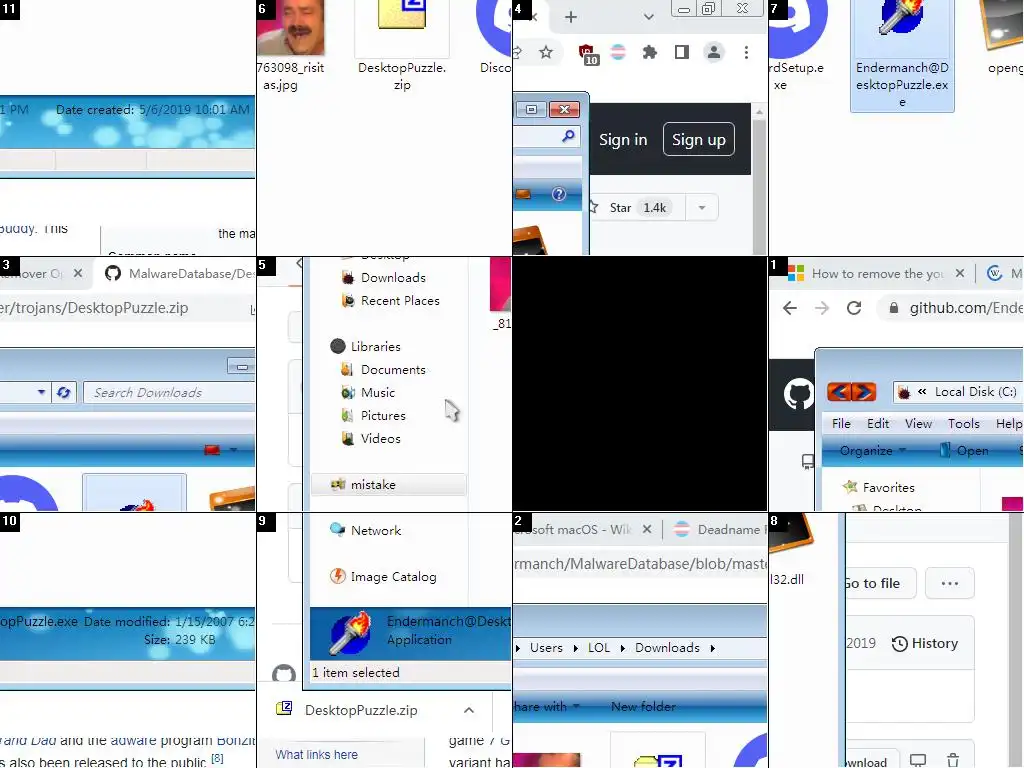Switch to the Deadname tab
Screen dimensions: 1024x768
(718, 530)
